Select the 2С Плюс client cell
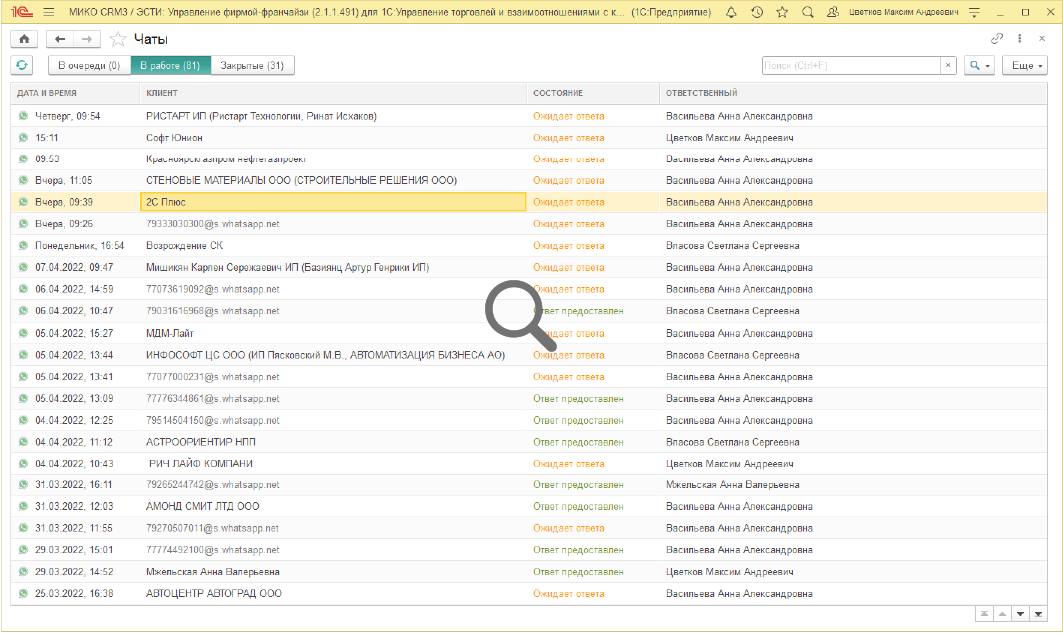This screenshot has height=633, width=1063. click(333, 202)
